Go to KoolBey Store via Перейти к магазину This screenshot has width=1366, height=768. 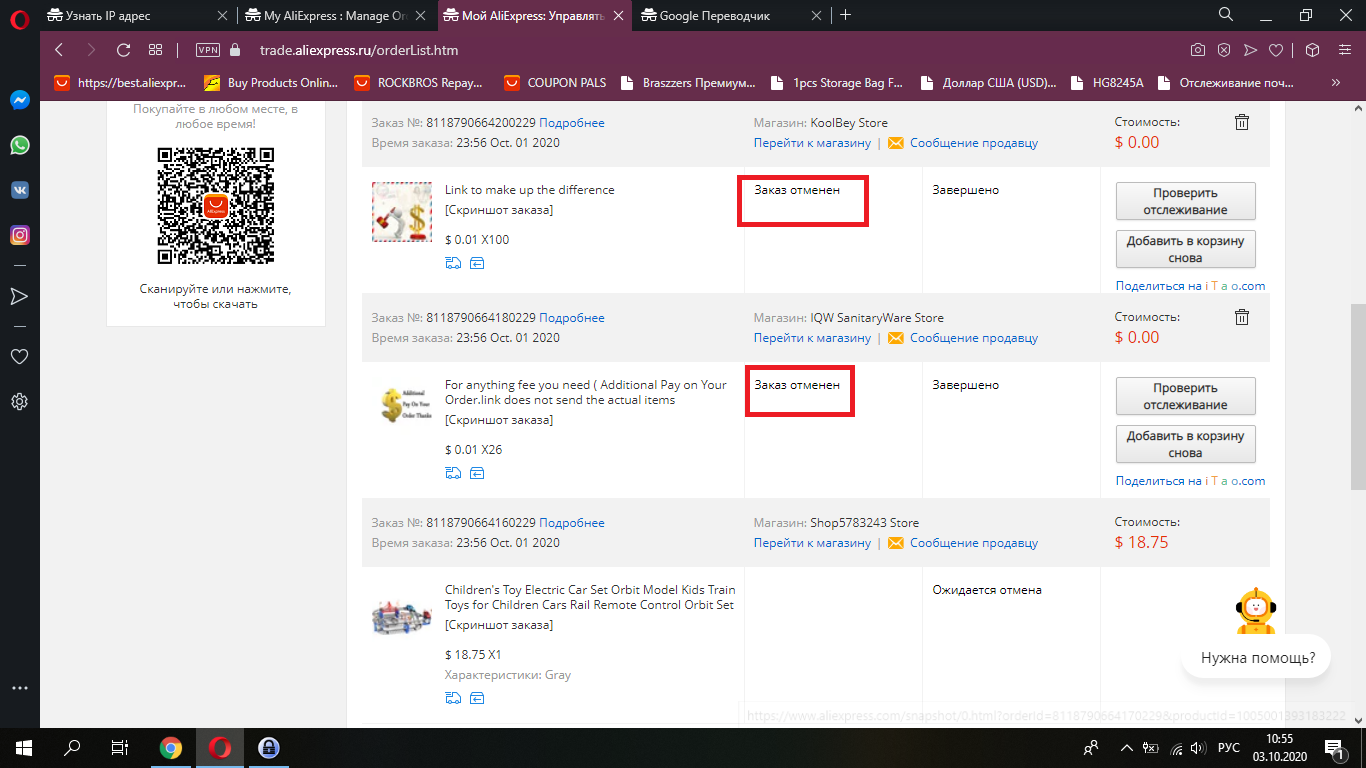coord(813,143)
